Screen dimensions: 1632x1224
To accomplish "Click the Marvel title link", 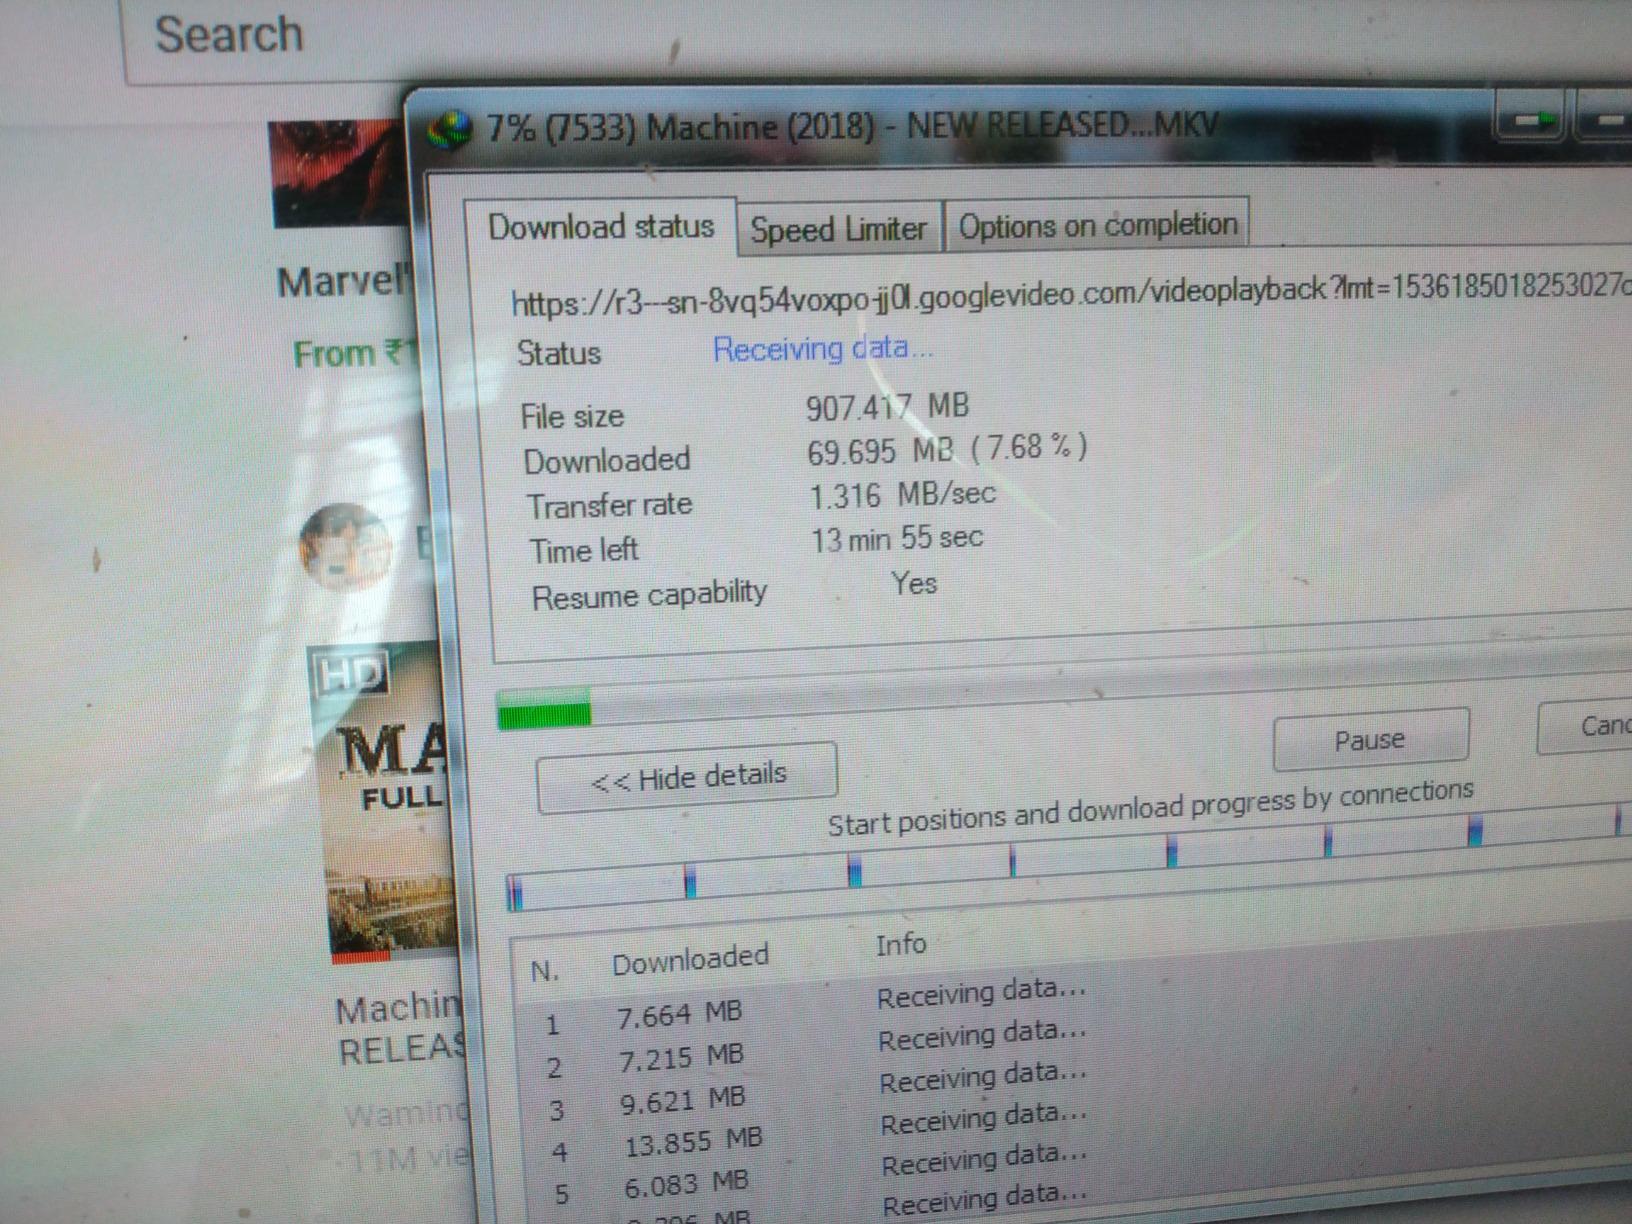I will (x=342, y=283).
